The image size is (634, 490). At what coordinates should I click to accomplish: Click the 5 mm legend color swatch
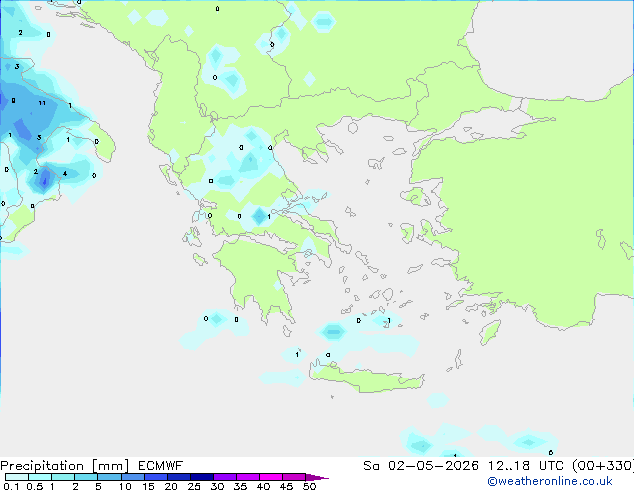(109, 477)
